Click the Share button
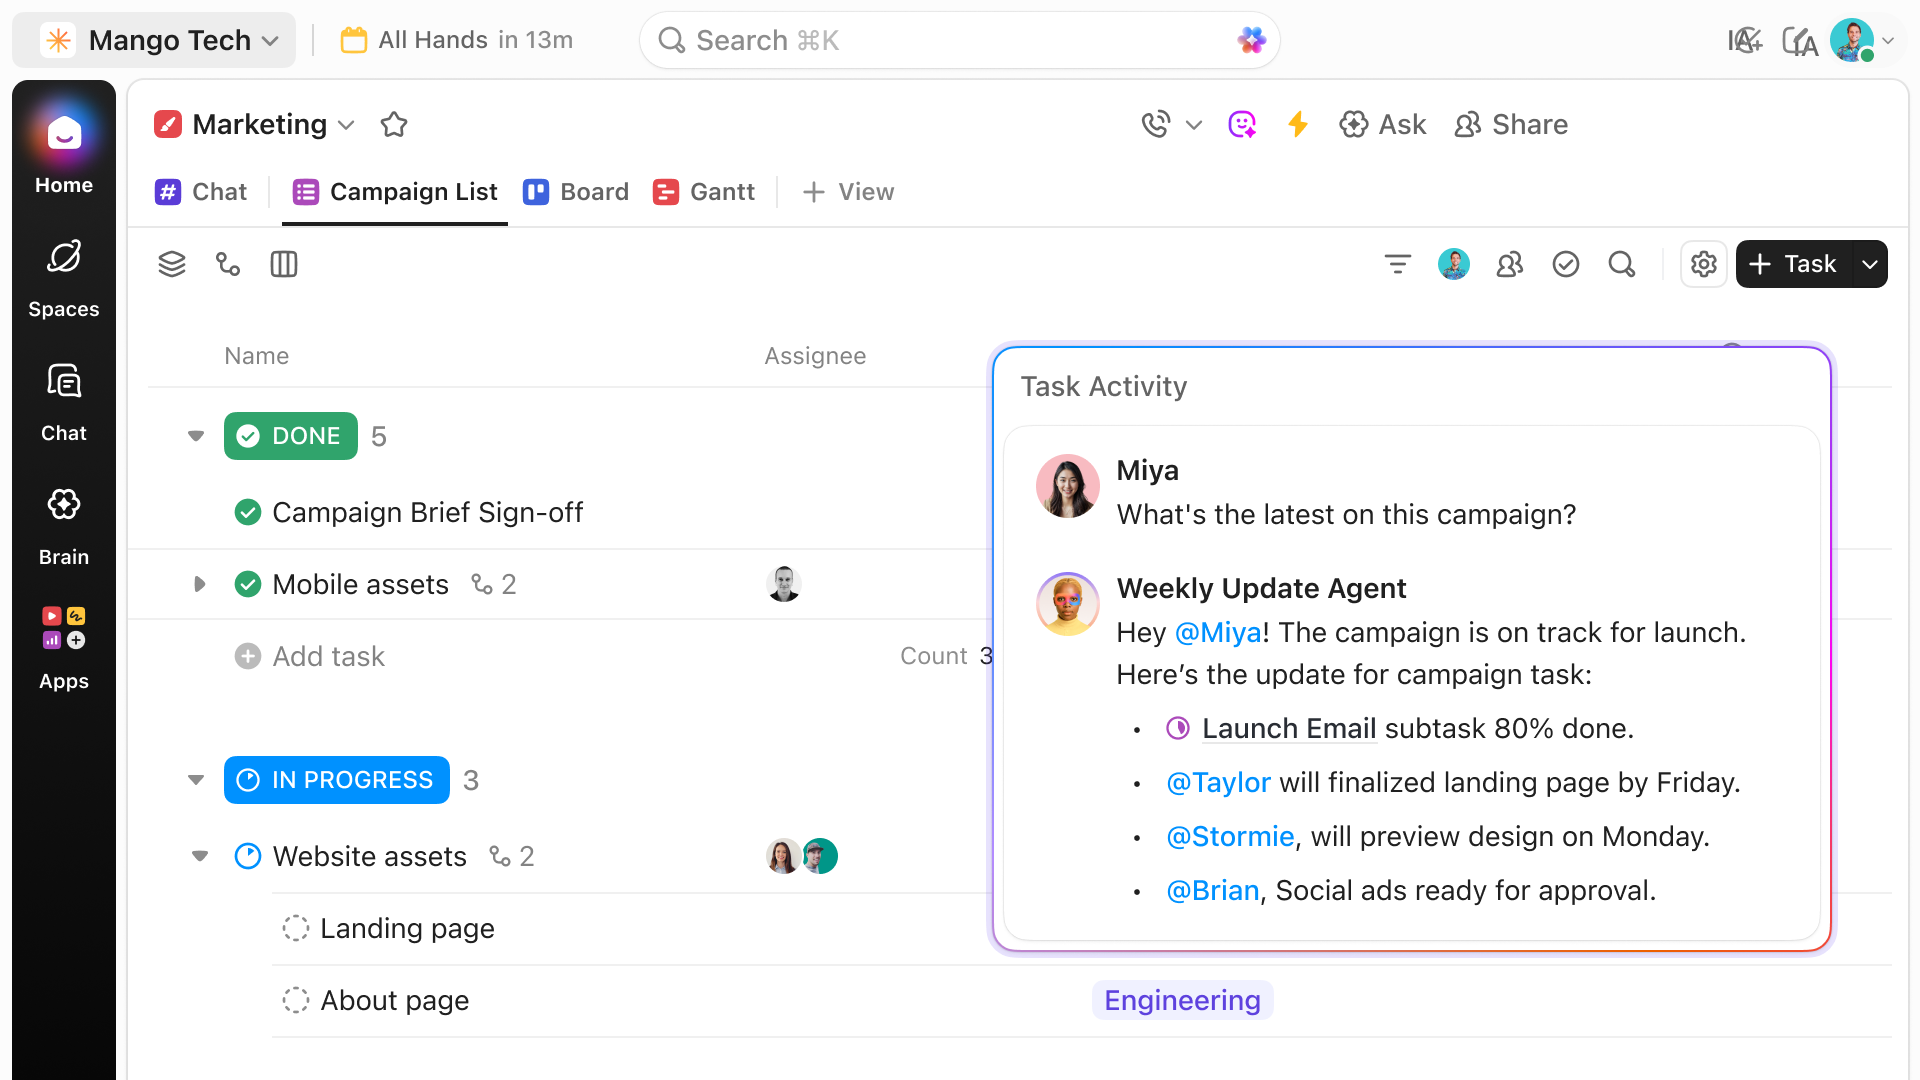This screenshot has height=1080, width=1920. pyautogui.click(x=1511, y=124)
